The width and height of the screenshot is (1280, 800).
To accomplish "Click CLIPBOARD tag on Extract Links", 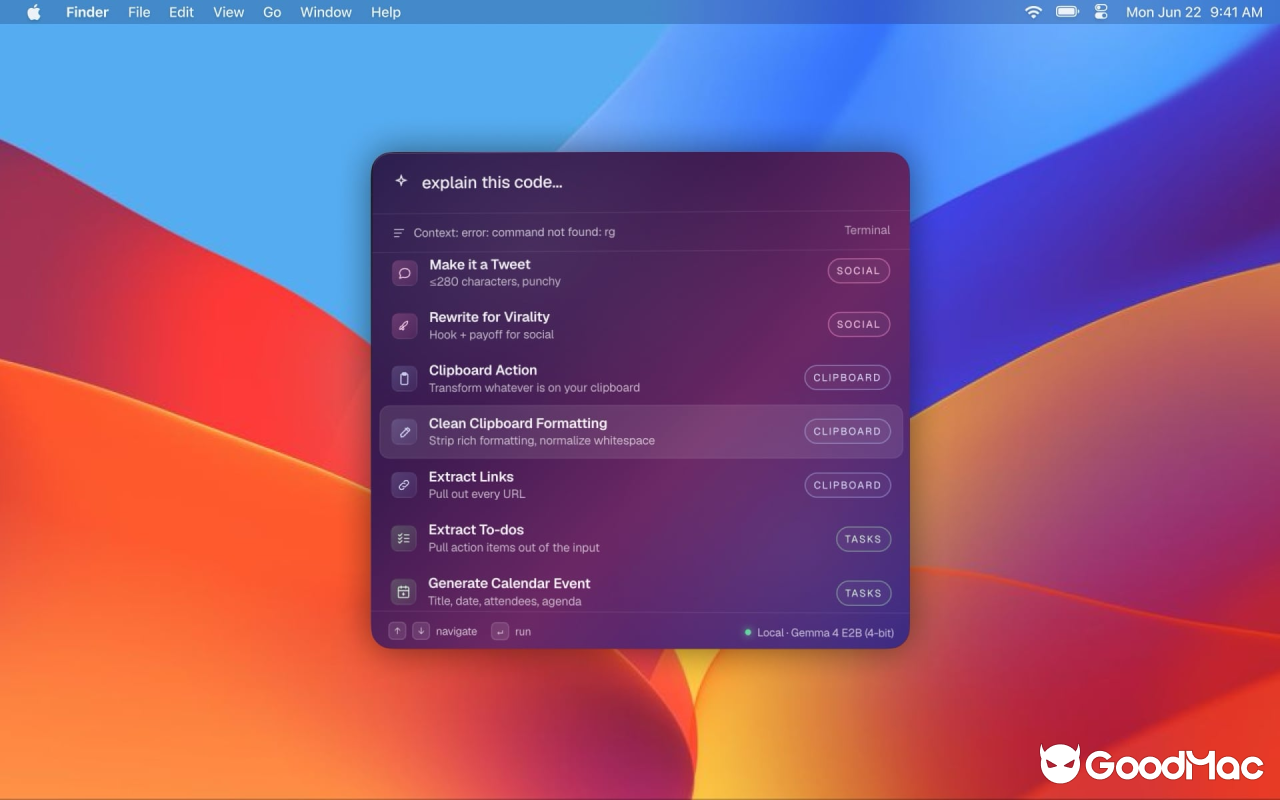I will 847,485.
